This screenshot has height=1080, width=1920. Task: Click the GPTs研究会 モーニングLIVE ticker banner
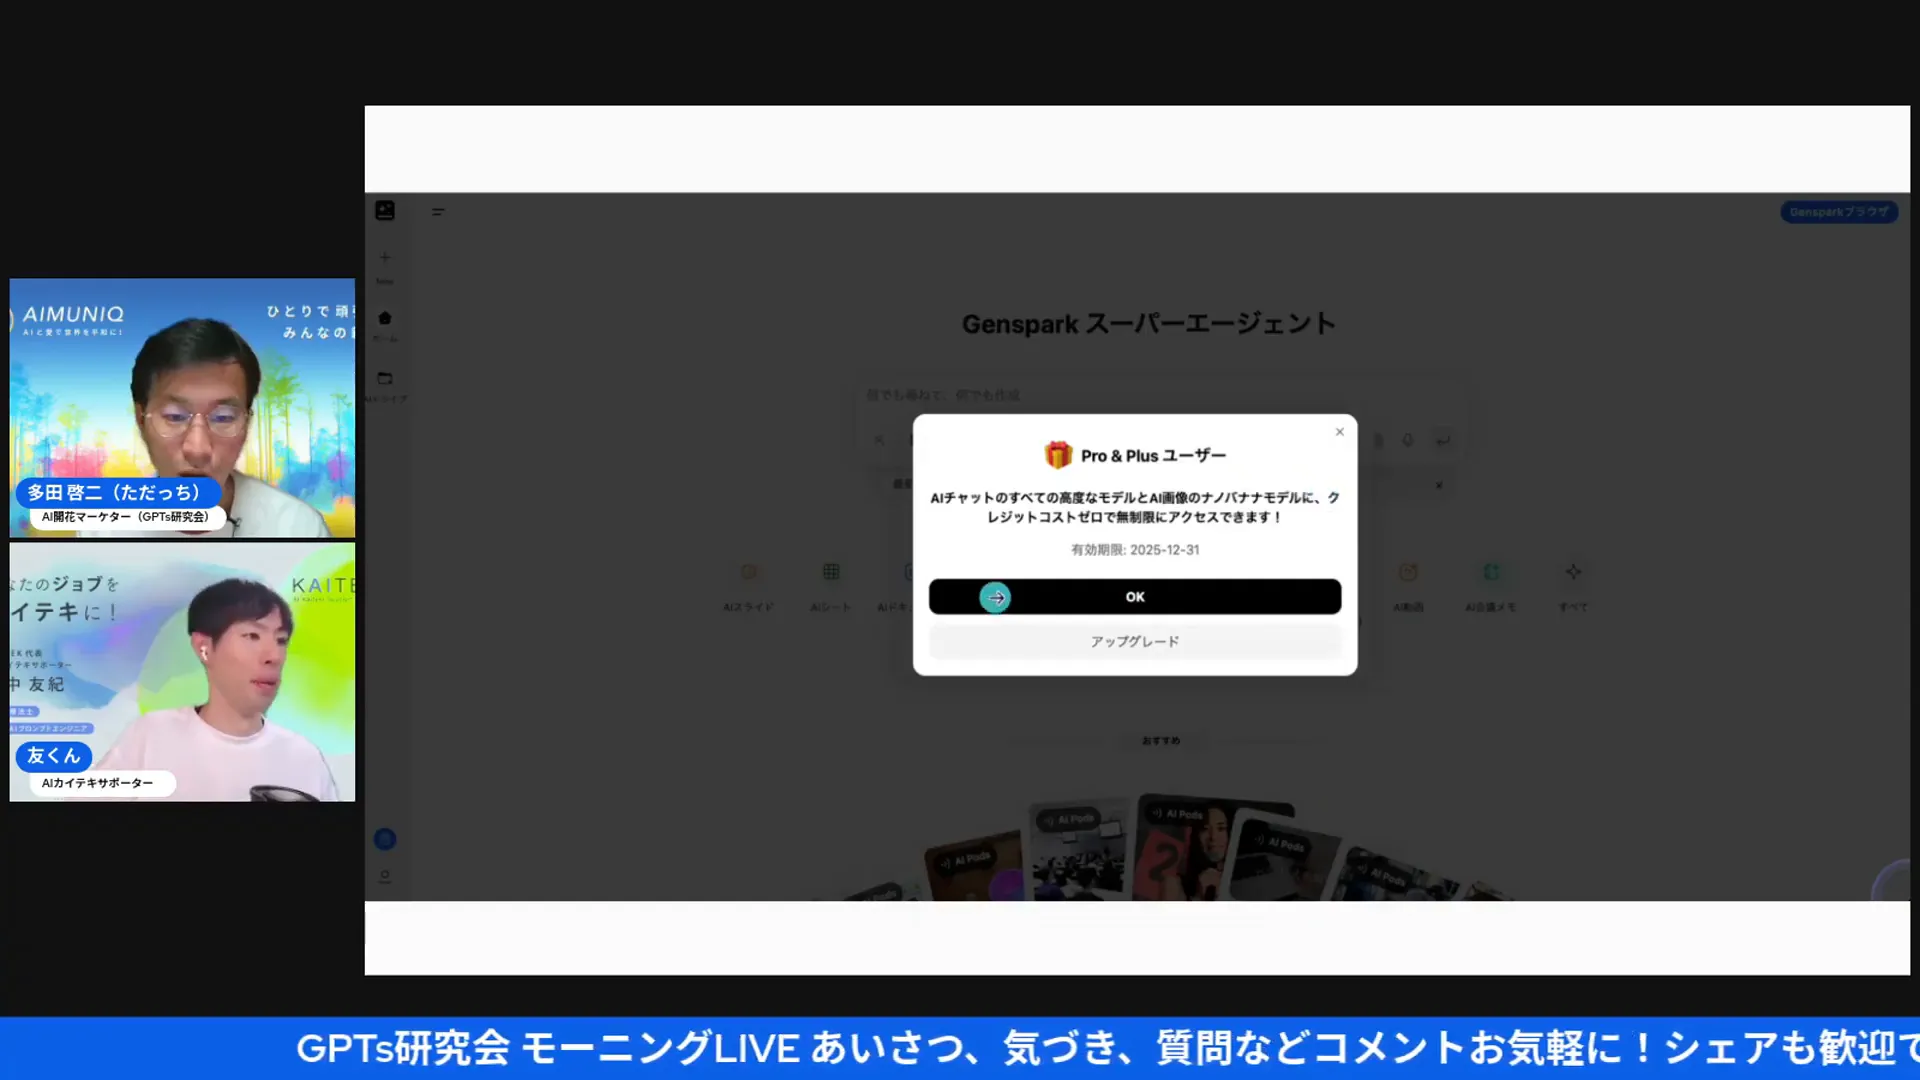coord(960,1048)
